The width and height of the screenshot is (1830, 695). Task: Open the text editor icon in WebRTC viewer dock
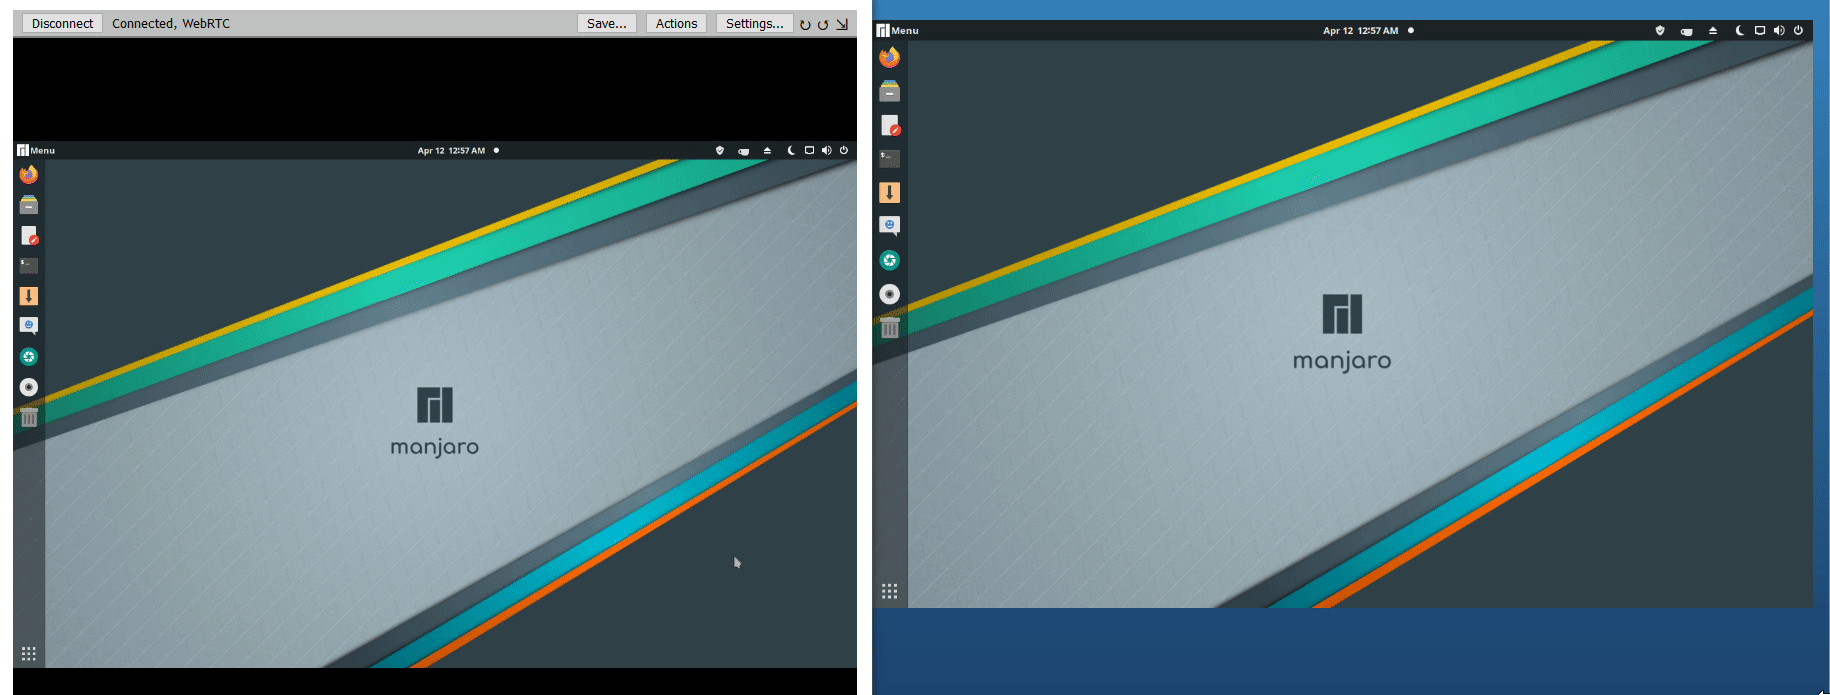tap(29, 235)
